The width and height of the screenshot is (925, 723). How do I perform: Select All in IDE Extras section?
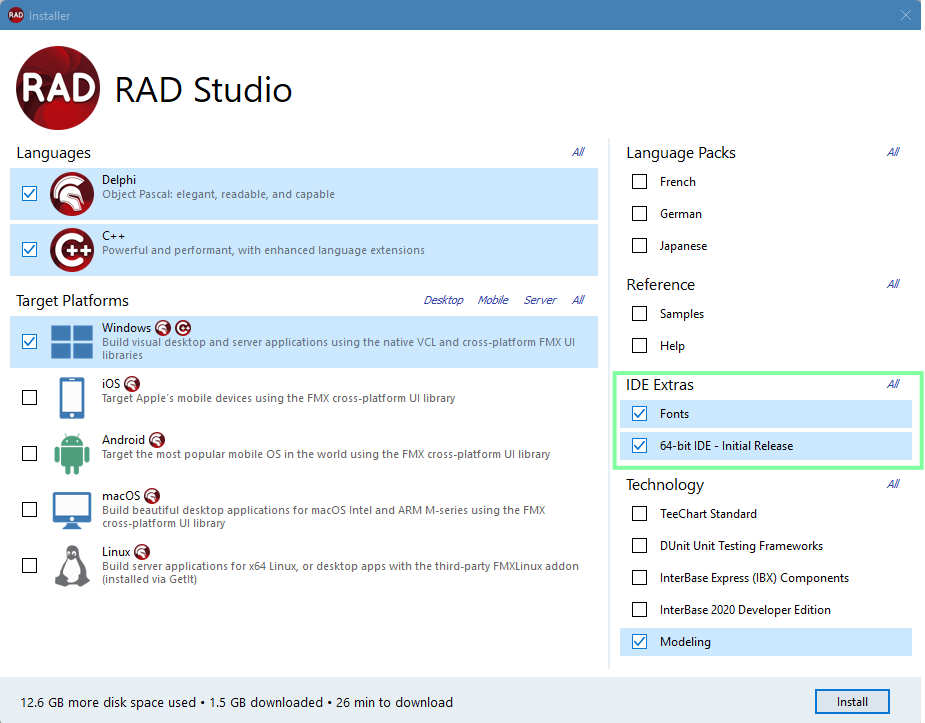[x=893, y=384]
